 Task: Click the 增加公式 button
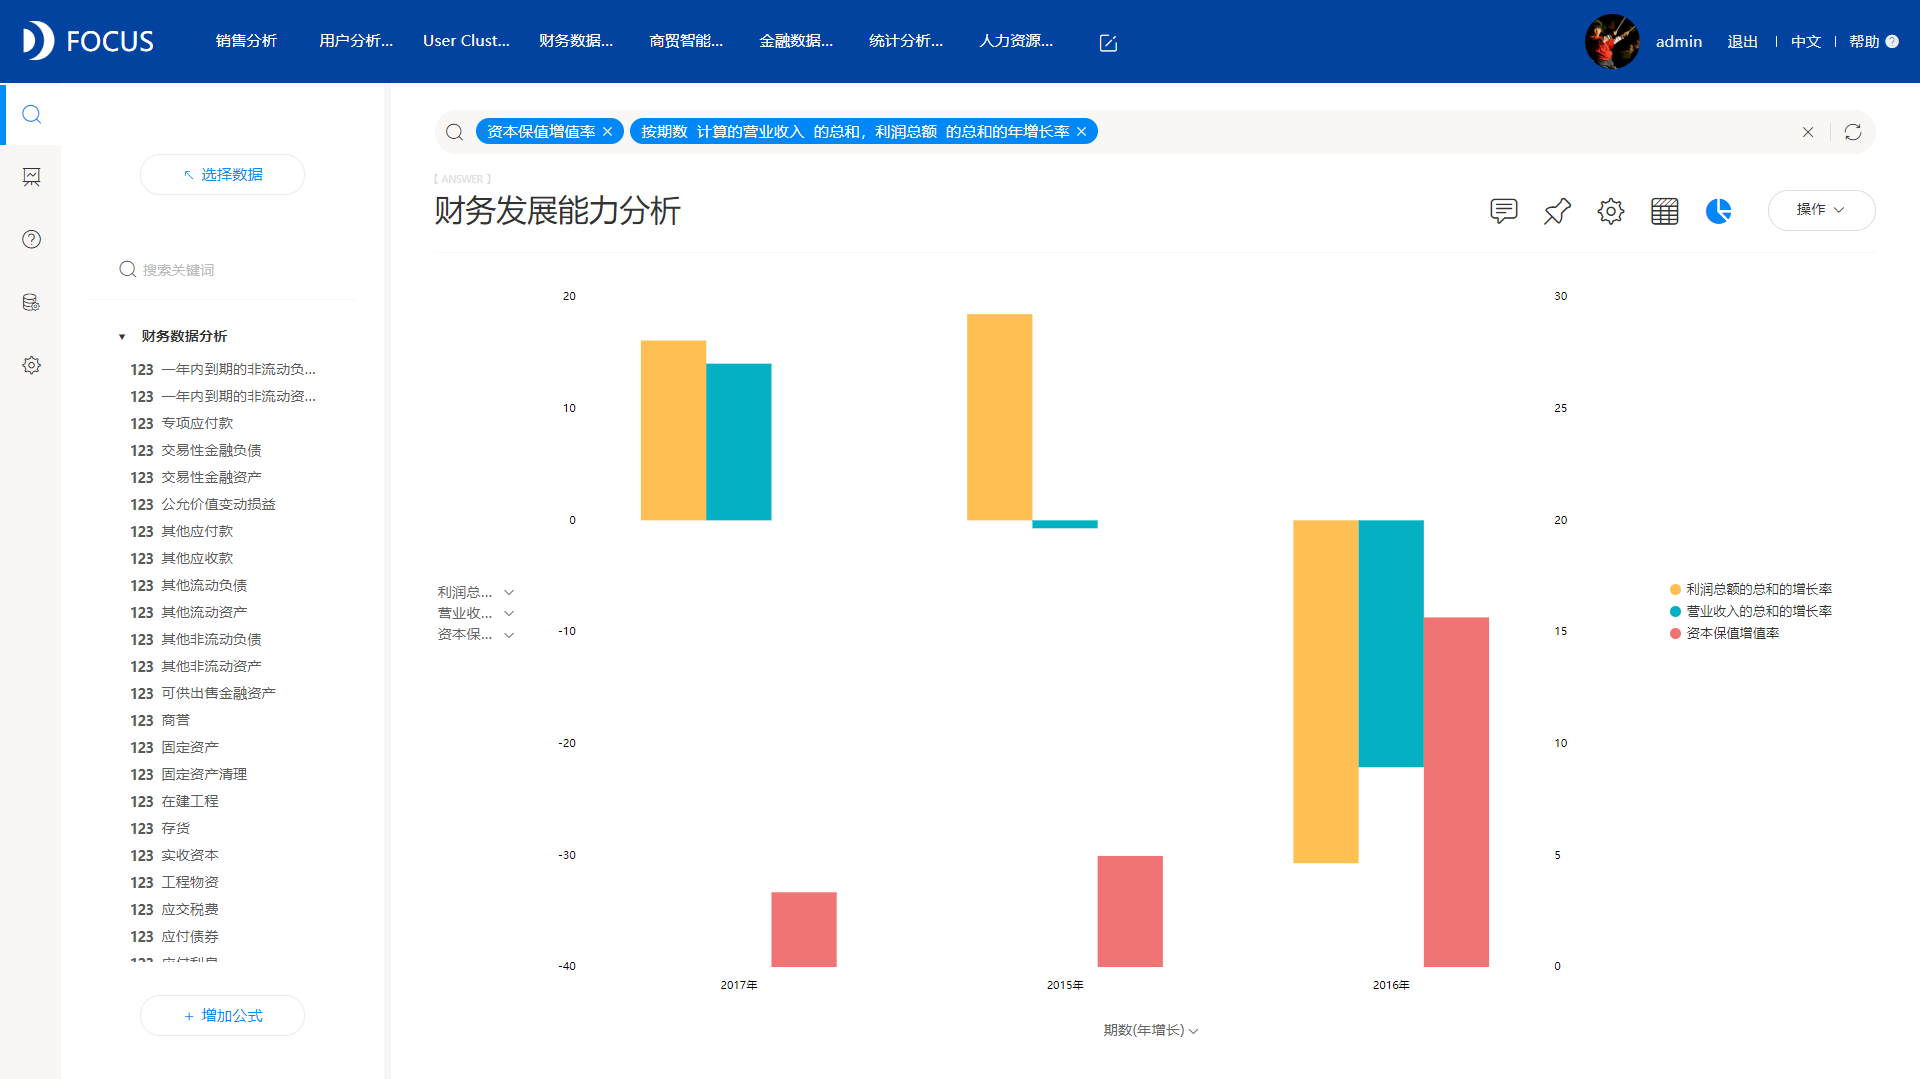[x=222, y=1015]
